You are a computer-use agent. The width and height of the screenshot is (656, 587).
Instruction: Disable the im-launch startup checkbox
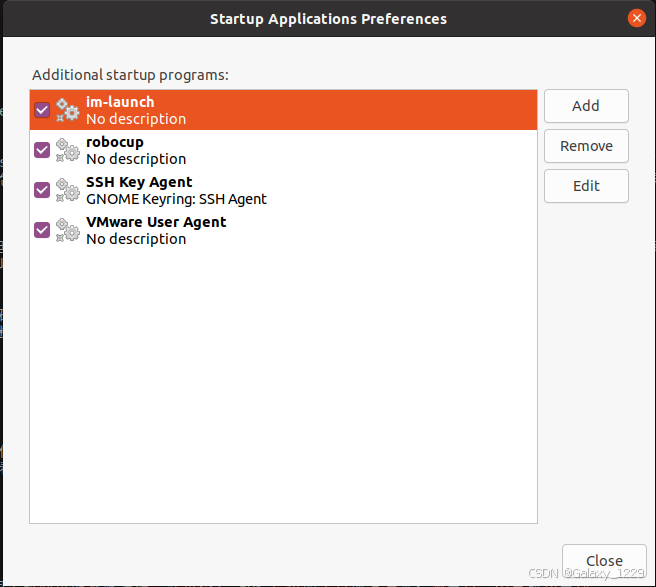[x=42, y=110]
